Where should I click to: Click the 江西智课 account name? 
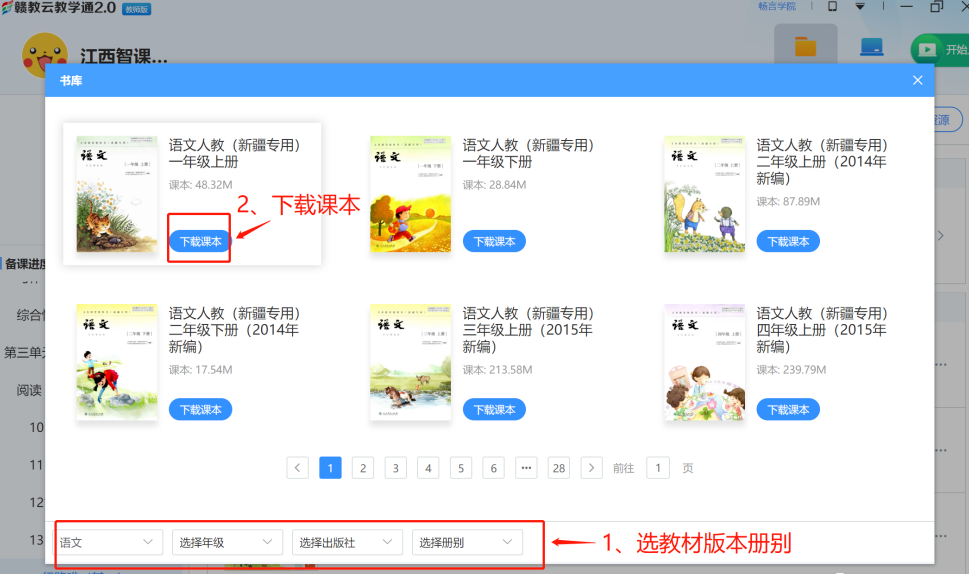(124, 57)
